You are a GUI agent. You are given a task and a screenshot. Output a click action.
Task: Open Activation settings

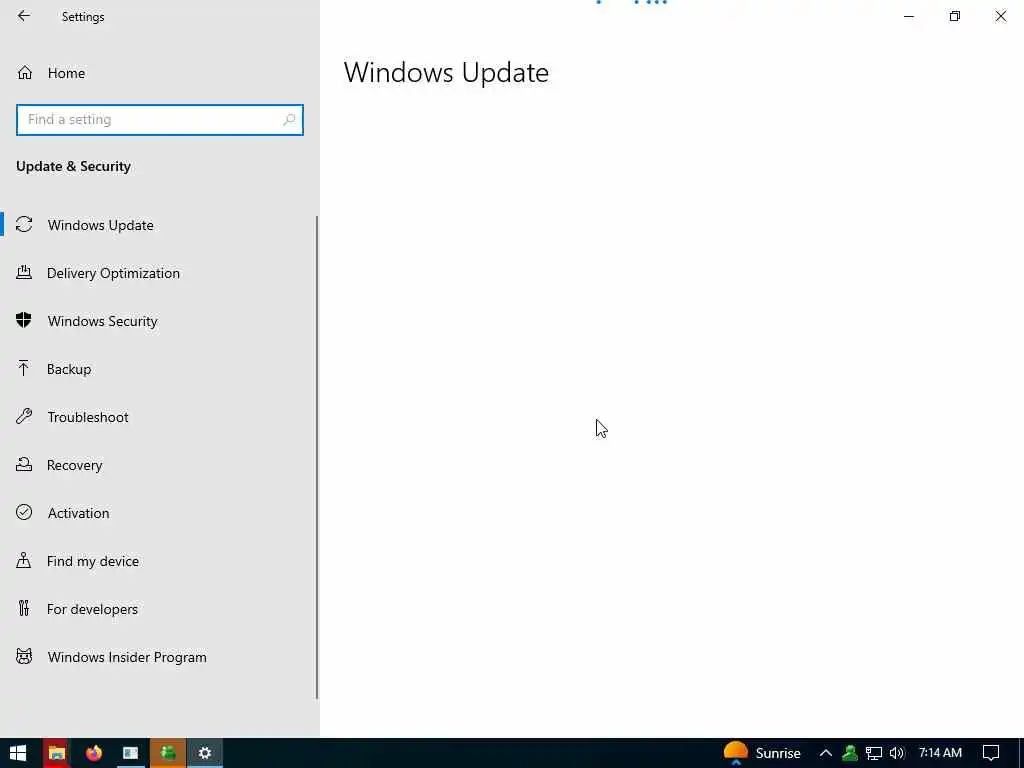(x=159, y=513)
